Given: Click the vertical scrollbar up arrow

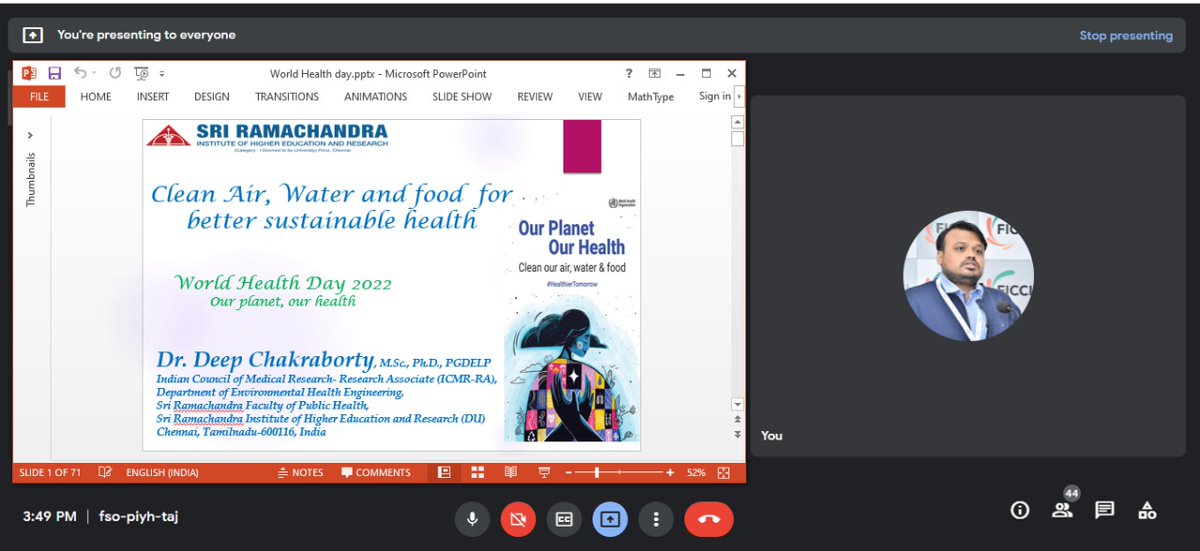Looking at the screenshot, I should pyautogui.click(x=738, y=122).
